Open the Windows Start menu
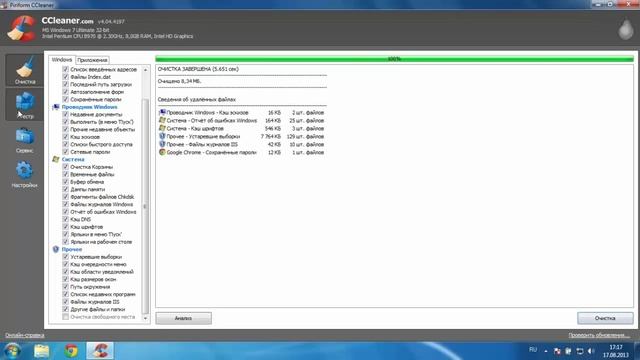Viewport: 640px width, 360px height. (x=12, y=351)
